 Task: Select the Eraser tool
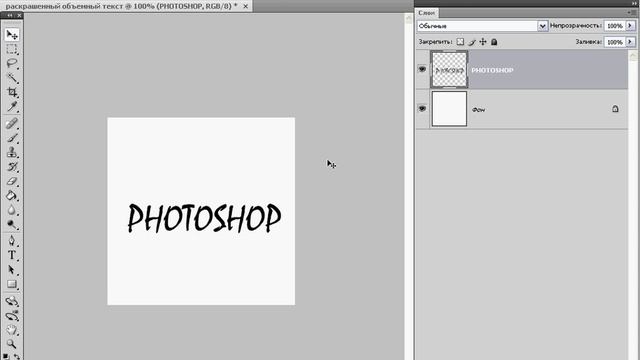pos(12,181)
